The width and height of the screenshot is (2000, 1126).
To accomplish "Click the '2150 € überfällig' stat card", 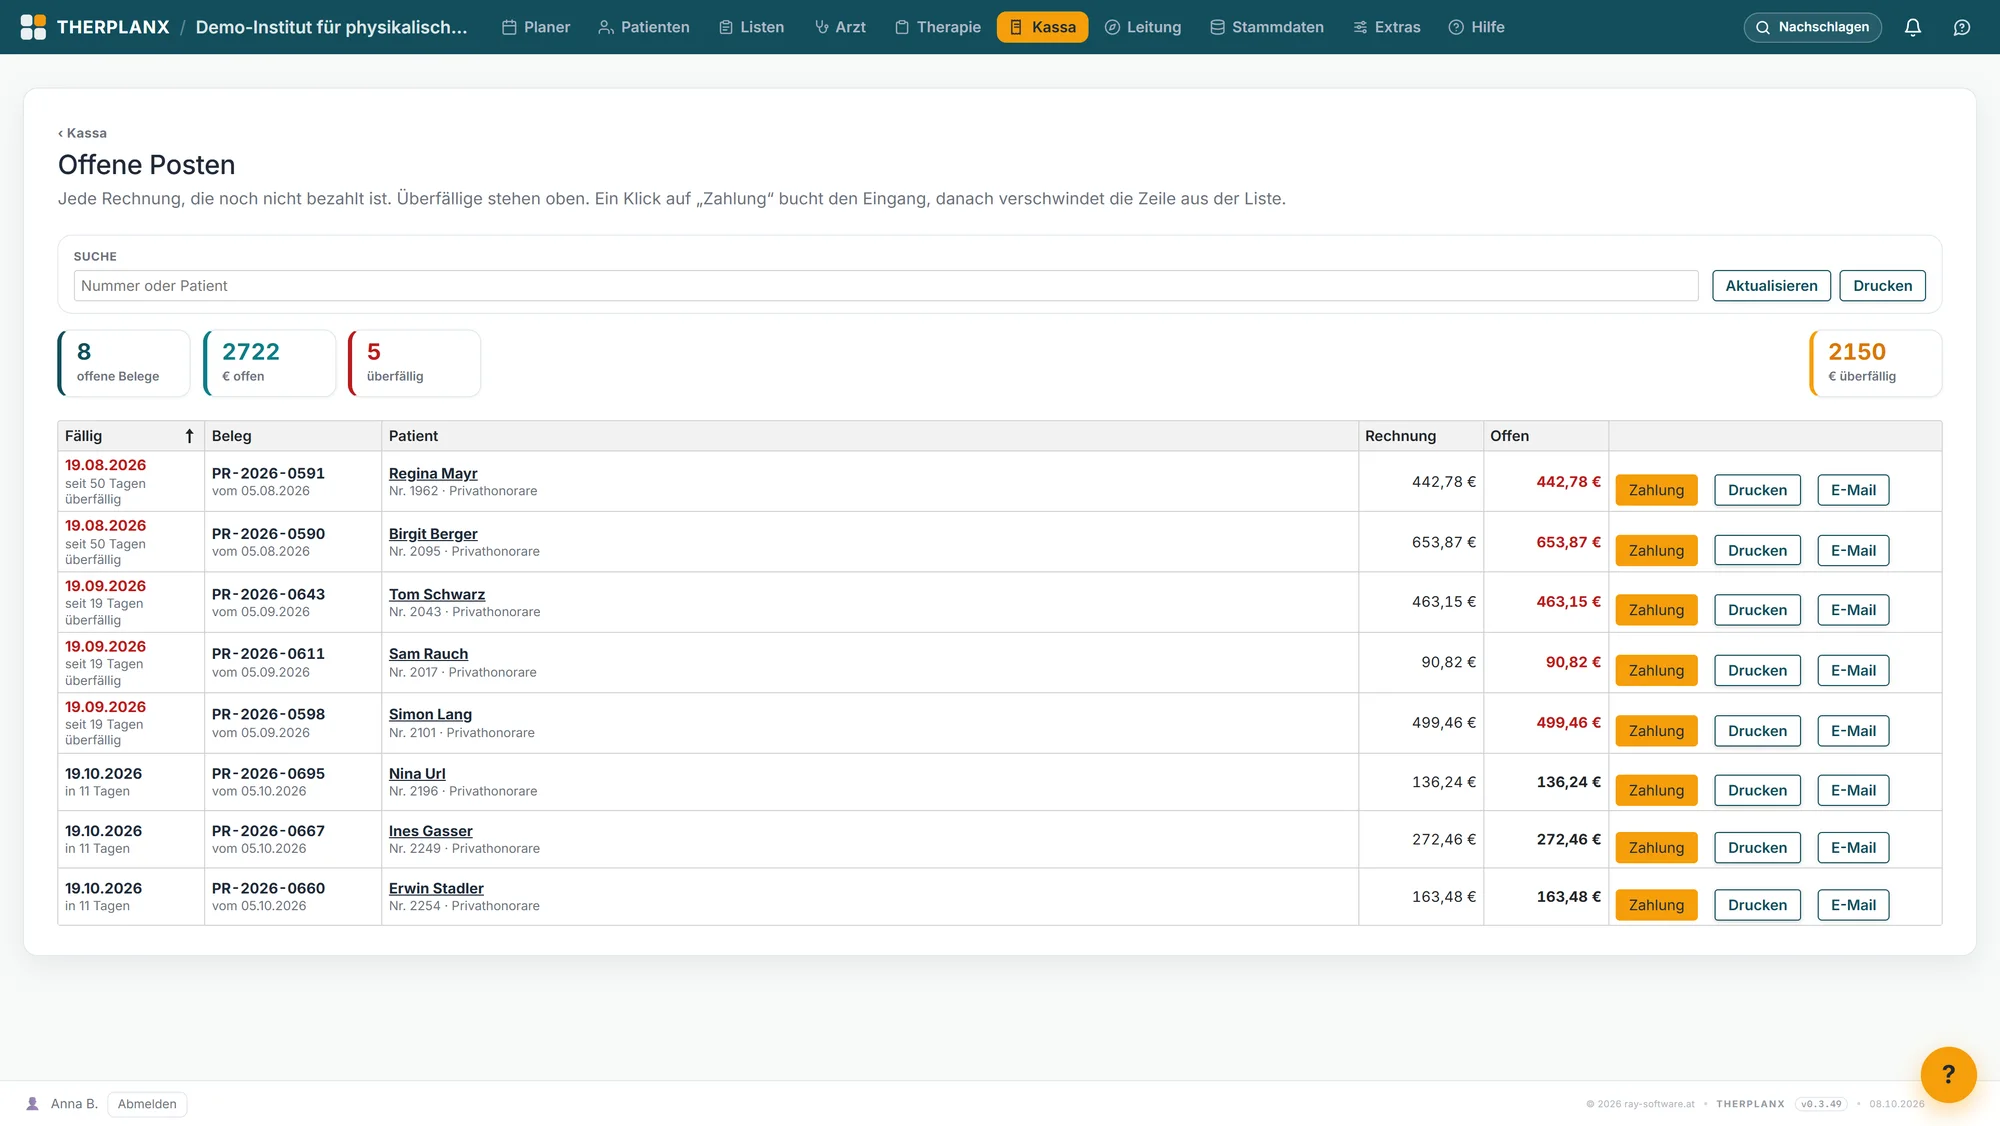I will (1875, 363).
